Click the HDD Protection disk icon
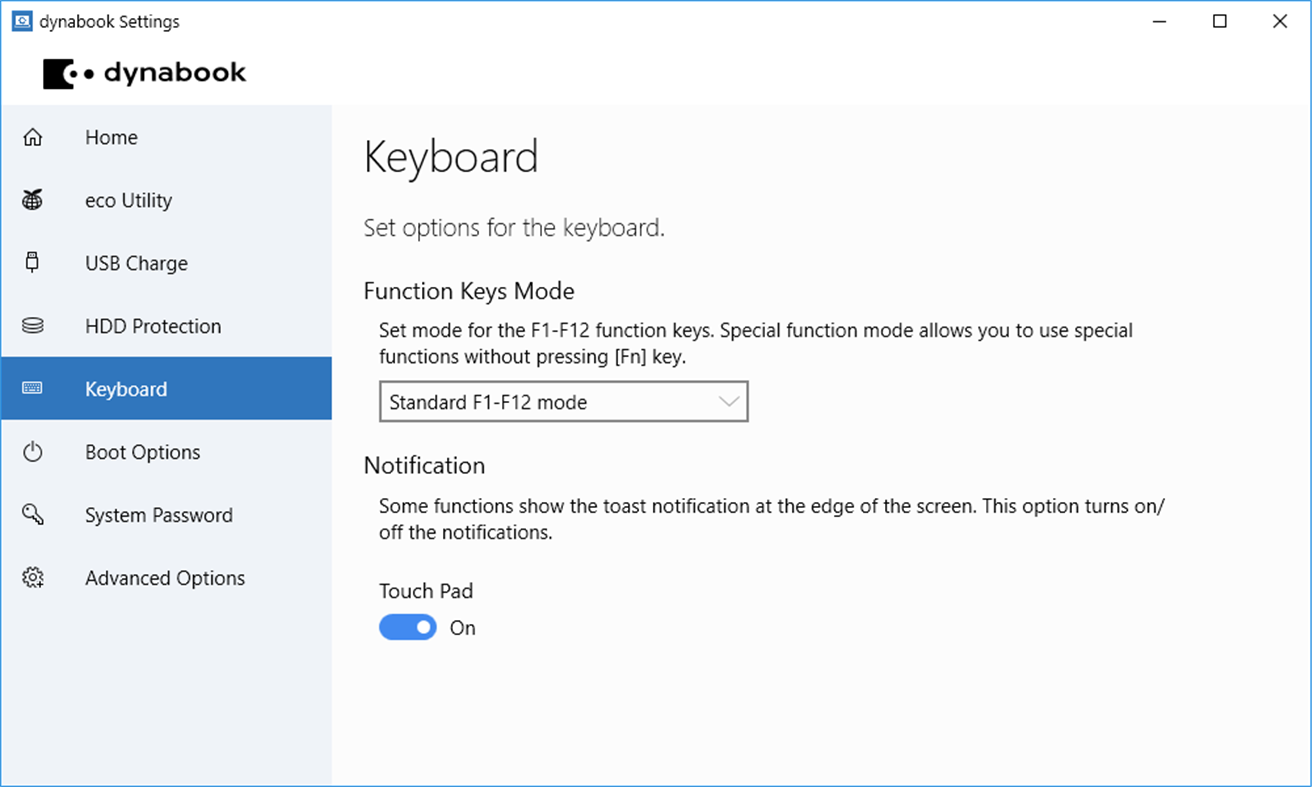The width and height of the screenshot is (1312, 787). coord(33,326)
